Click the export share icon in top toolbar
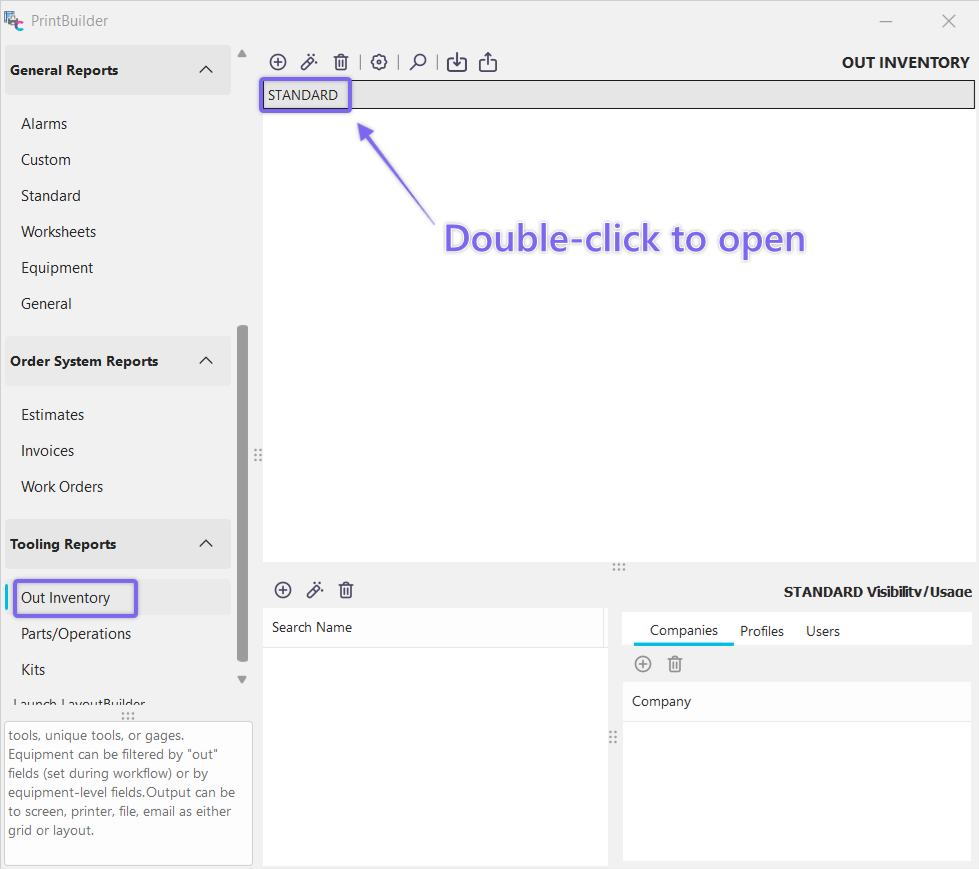The width and height of the screenshot is (979, 869). (x=488, y=63)
